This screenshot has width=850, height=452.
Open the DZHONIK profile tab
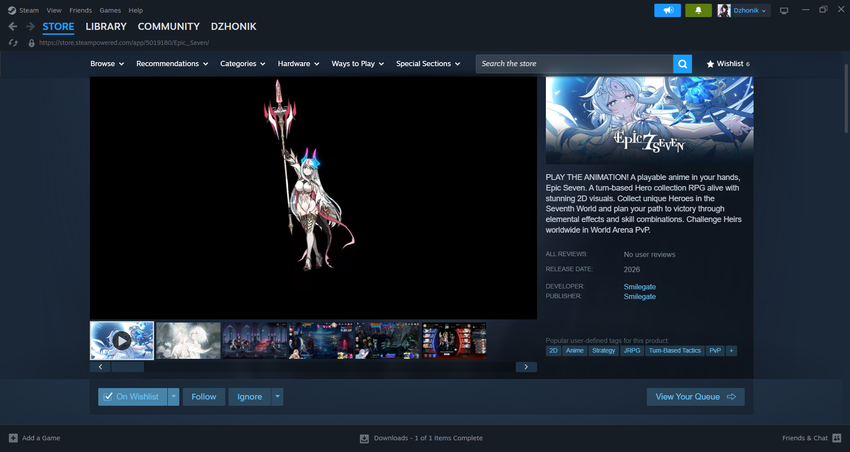[233, 27]
